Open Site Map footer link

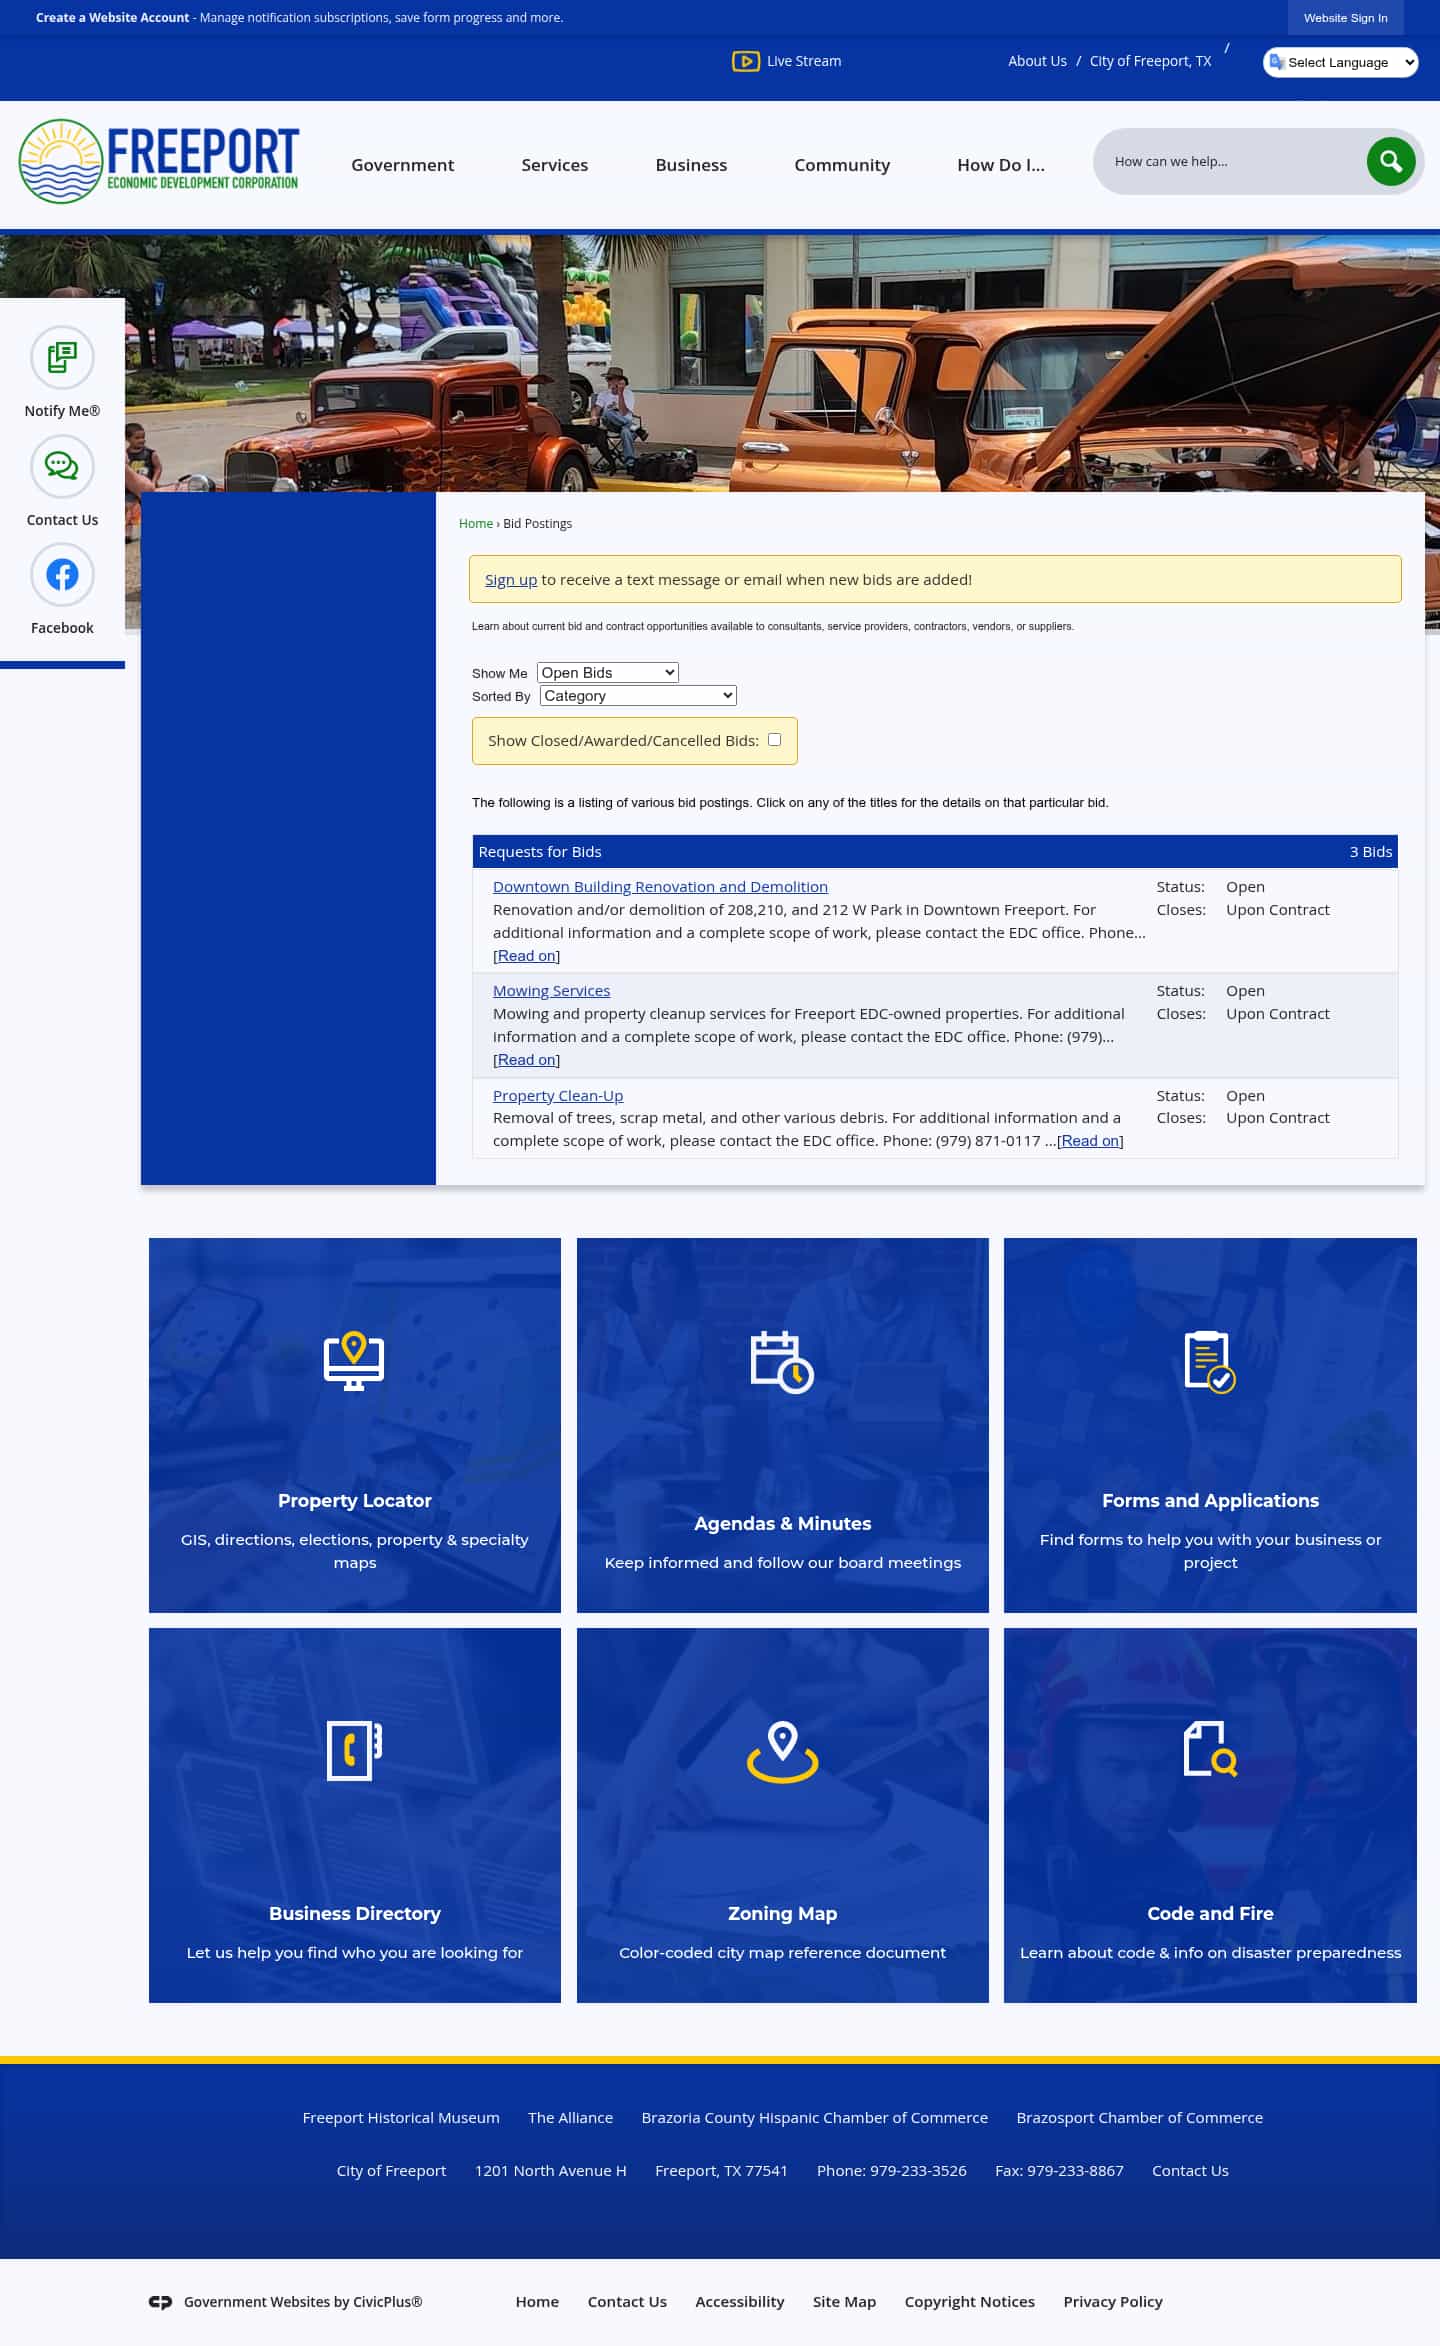[844, 2301]
